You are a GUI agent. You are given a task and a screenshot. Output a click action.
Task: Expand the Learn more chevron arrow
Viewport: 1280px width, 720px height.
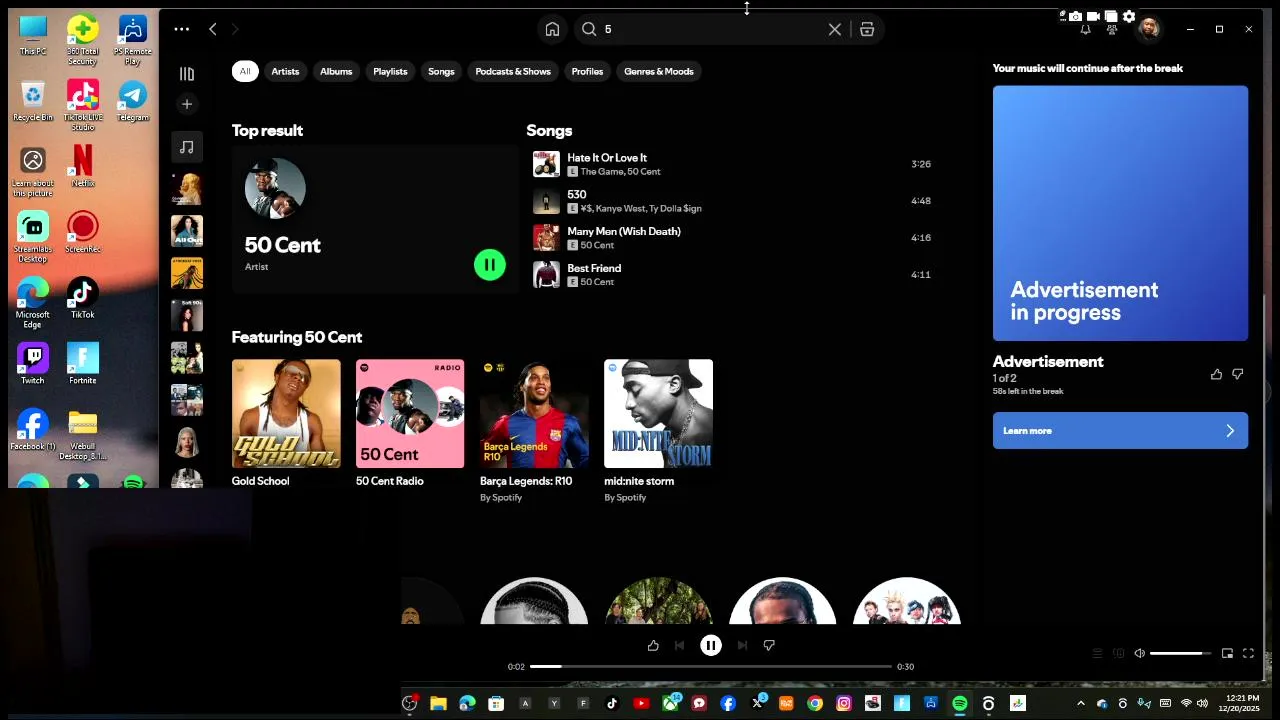[x=1230, y=431]
